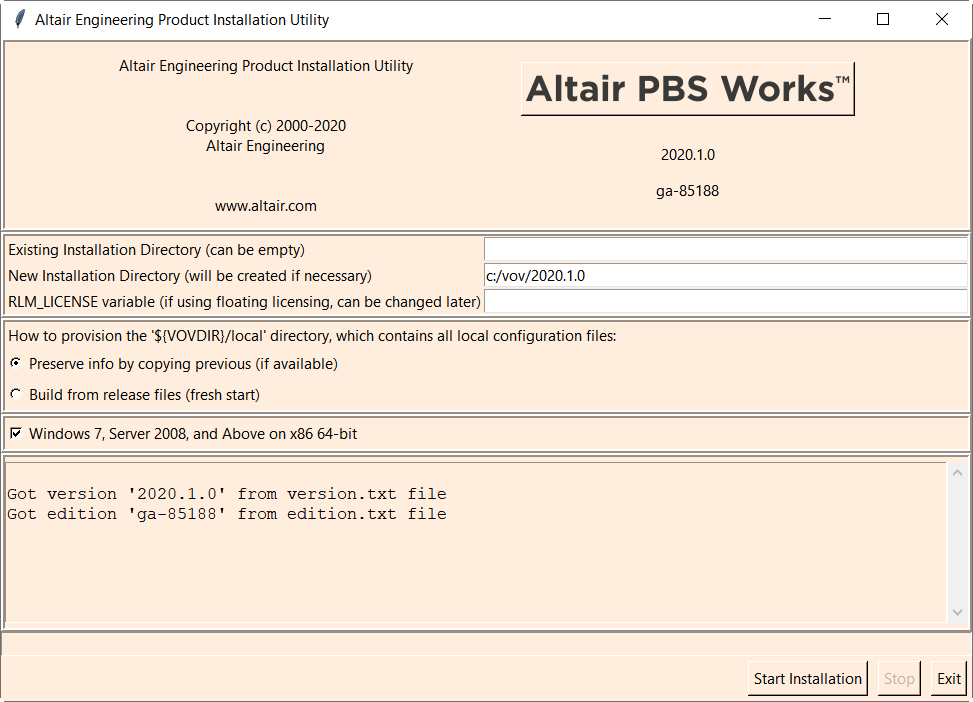Click the log scrollbar down arrow
Screen dimensions: 973x702
pyautogui.click(x=957, y=612)
